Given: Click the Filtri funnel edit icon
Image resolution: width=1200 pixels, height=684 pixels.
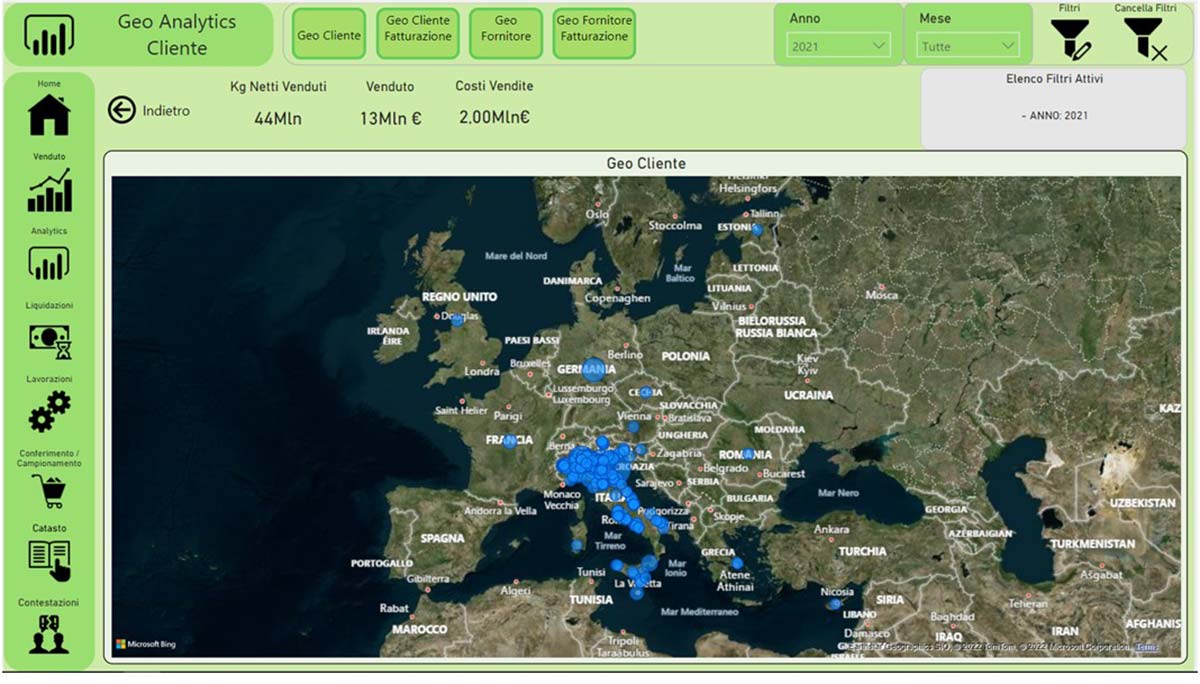Looking at the screenshot, I should pyautogui.click(x=1070, y=39).
